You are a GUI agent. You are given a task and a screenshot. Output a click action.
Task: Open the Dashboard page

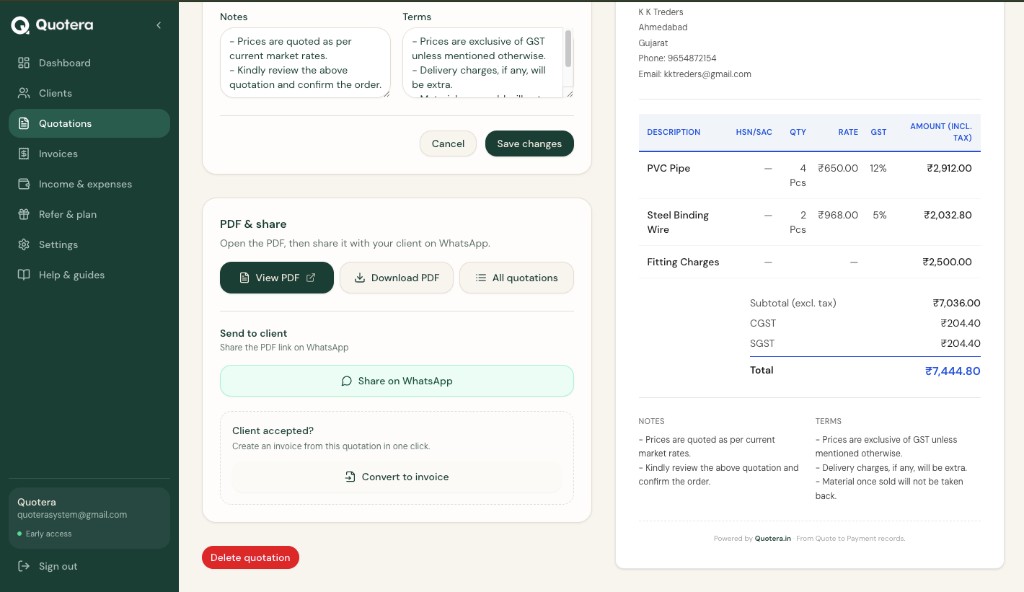pyautogui.click(x=89, y=63)
